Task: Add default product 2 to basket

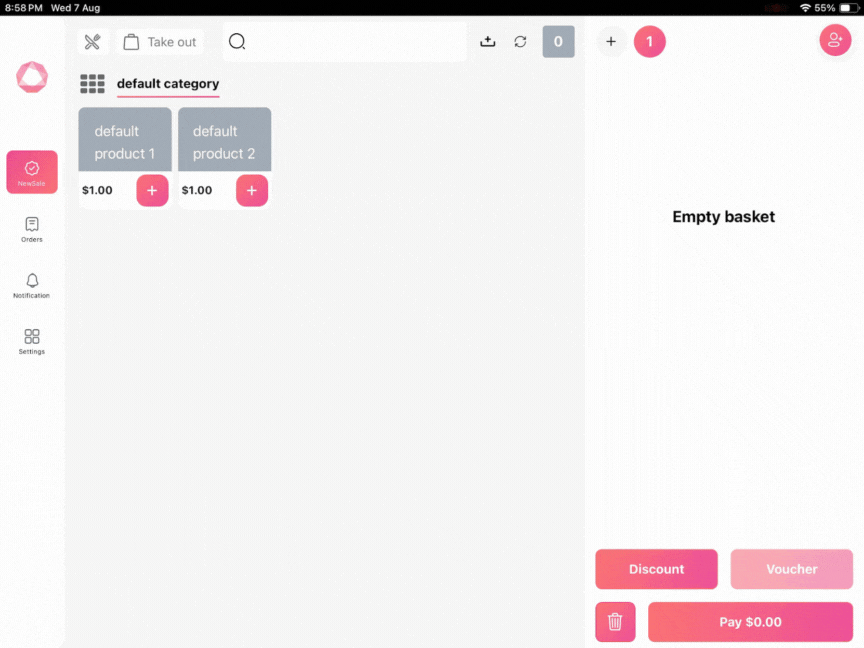Action: point(251,190)
